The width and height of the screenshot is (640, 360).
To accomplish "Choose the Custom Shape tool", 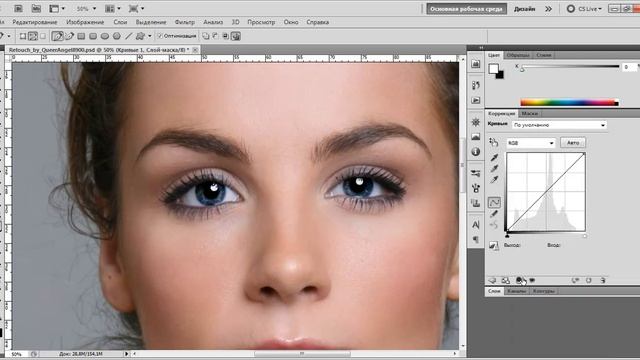I will pos(140,36).
